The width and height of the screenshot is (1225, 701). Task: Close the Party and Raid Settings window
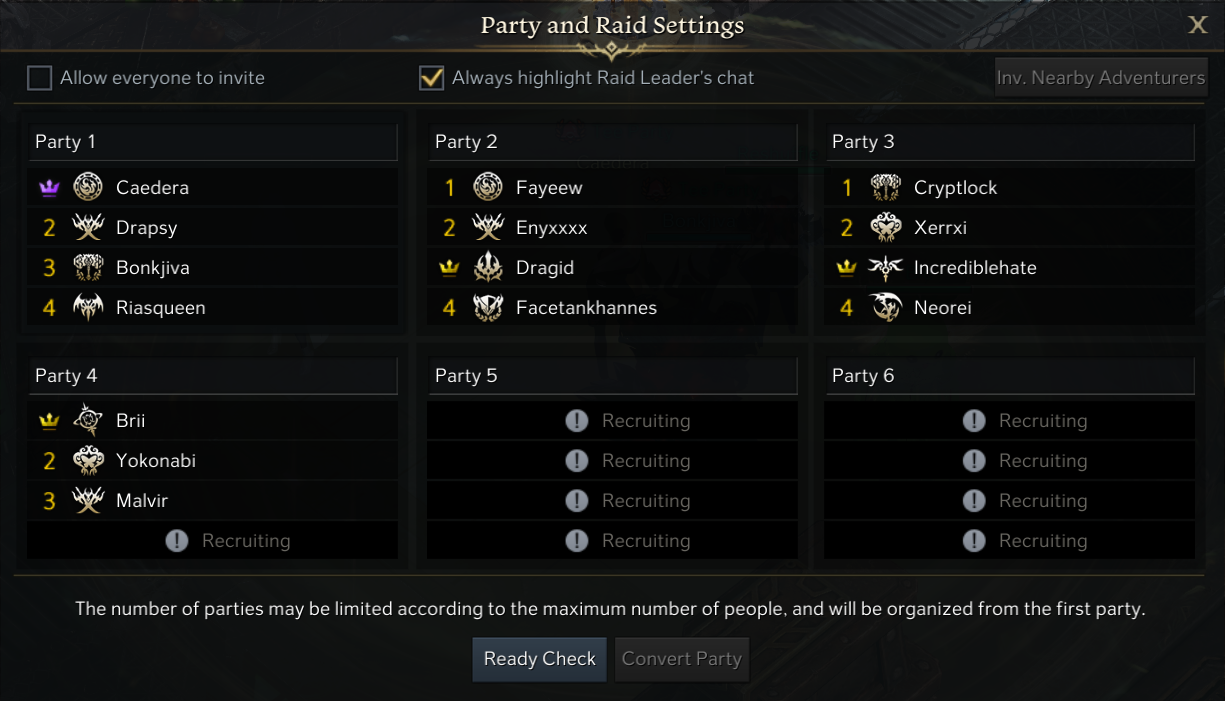tap(1197, 26)
